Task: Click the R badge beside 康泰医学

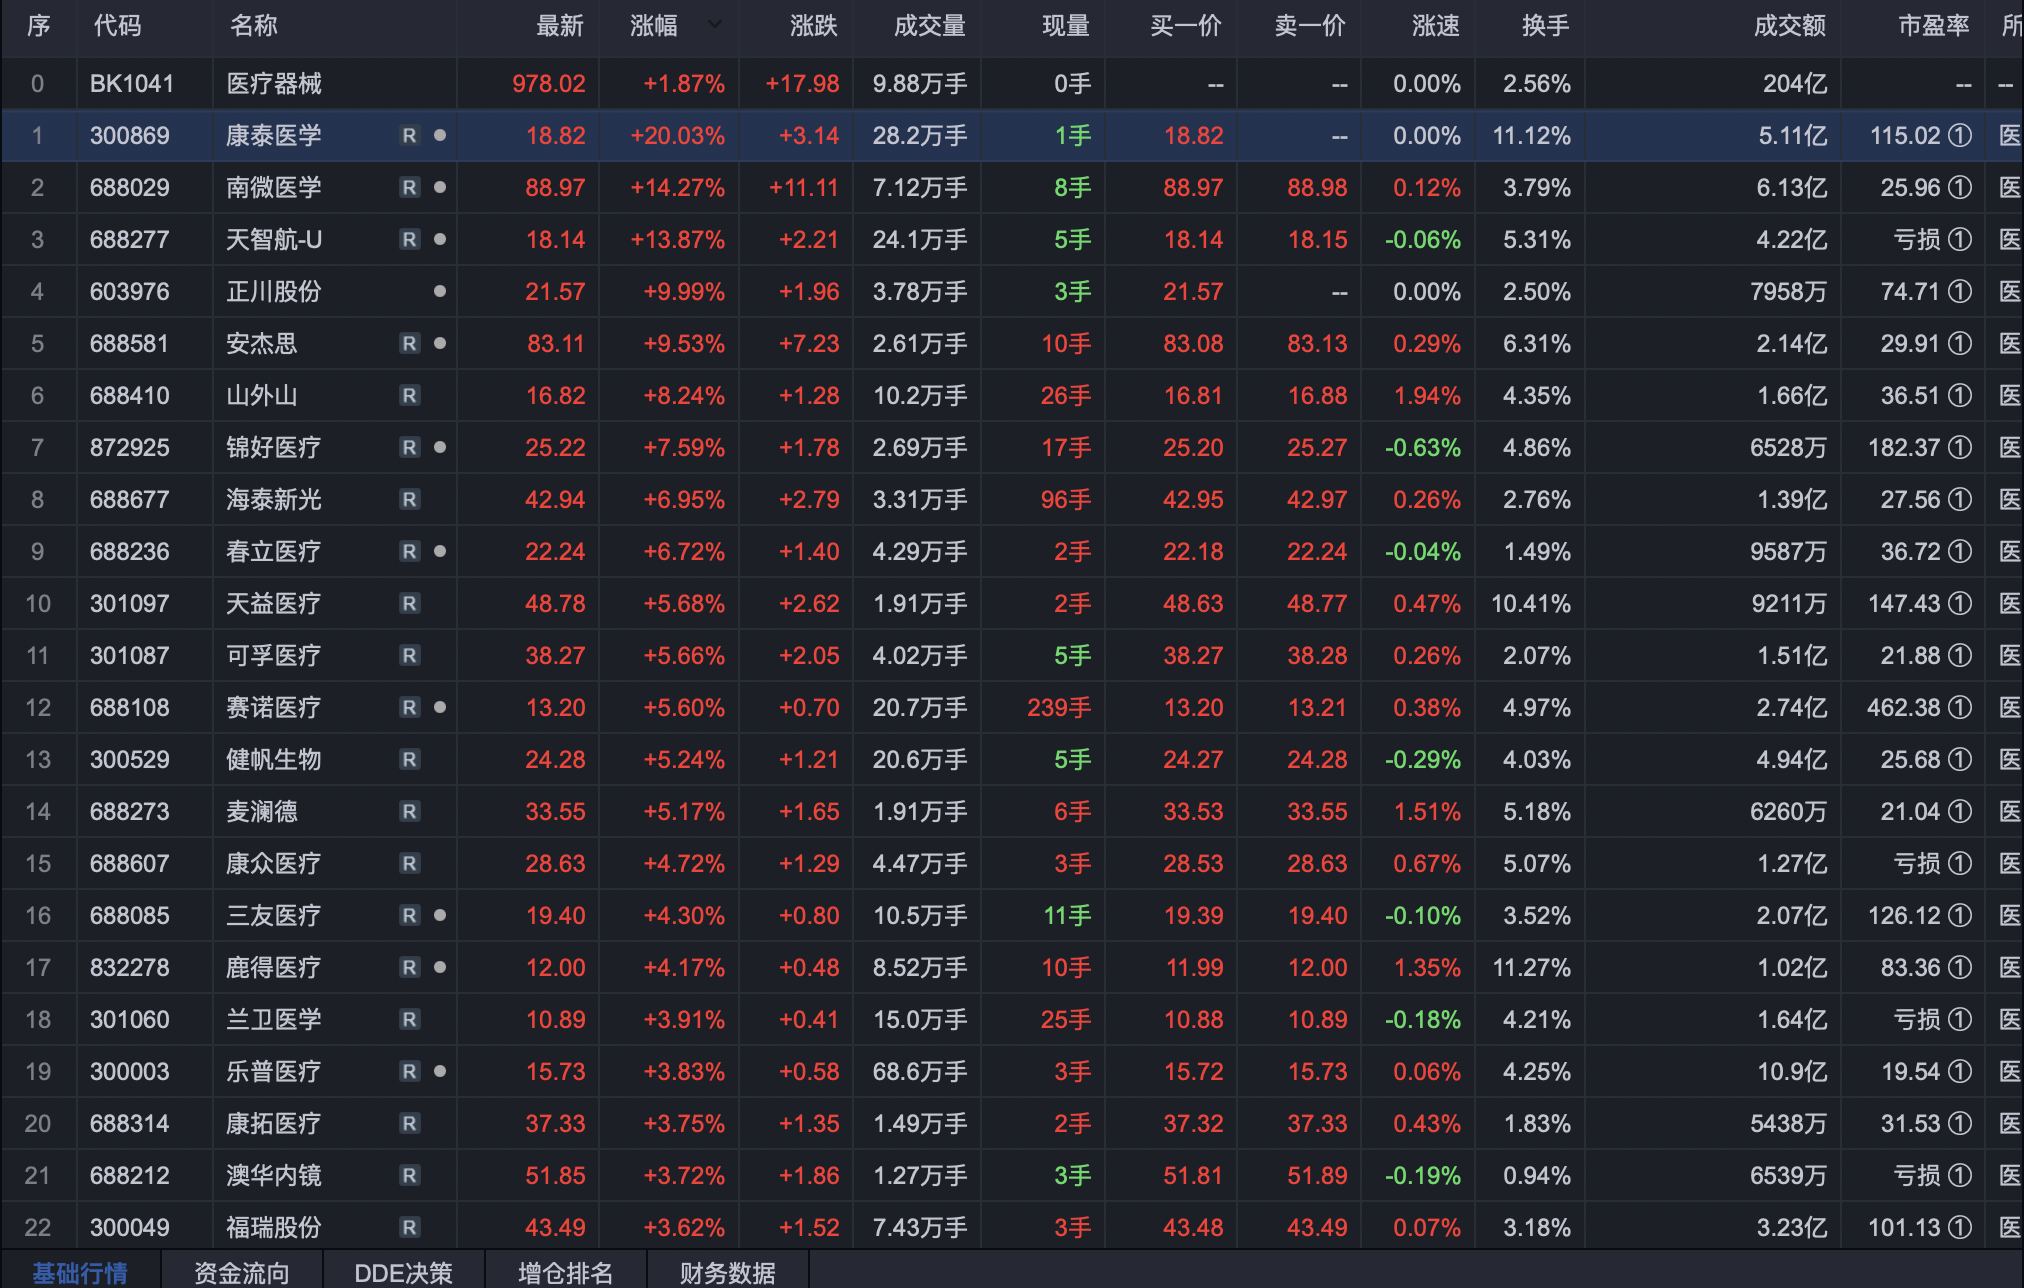Action: pyautogui.click(x=409, y=135)
